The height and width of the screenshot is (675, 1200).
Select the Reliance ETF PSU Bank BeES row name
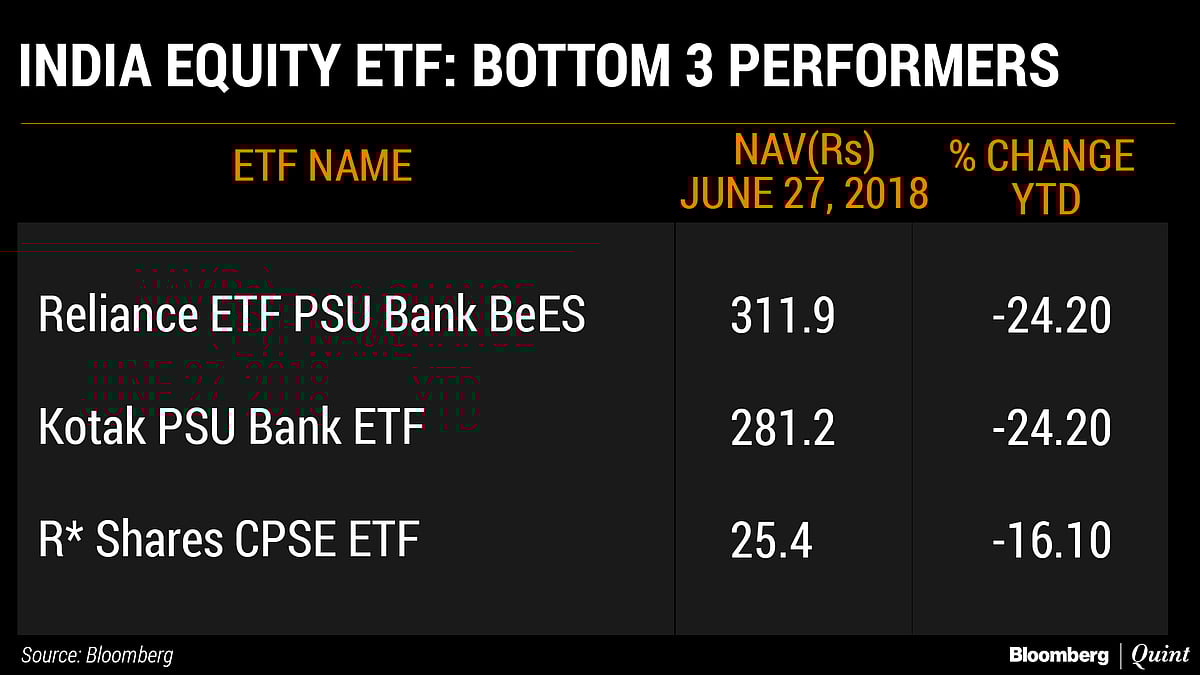click(312, 315)
